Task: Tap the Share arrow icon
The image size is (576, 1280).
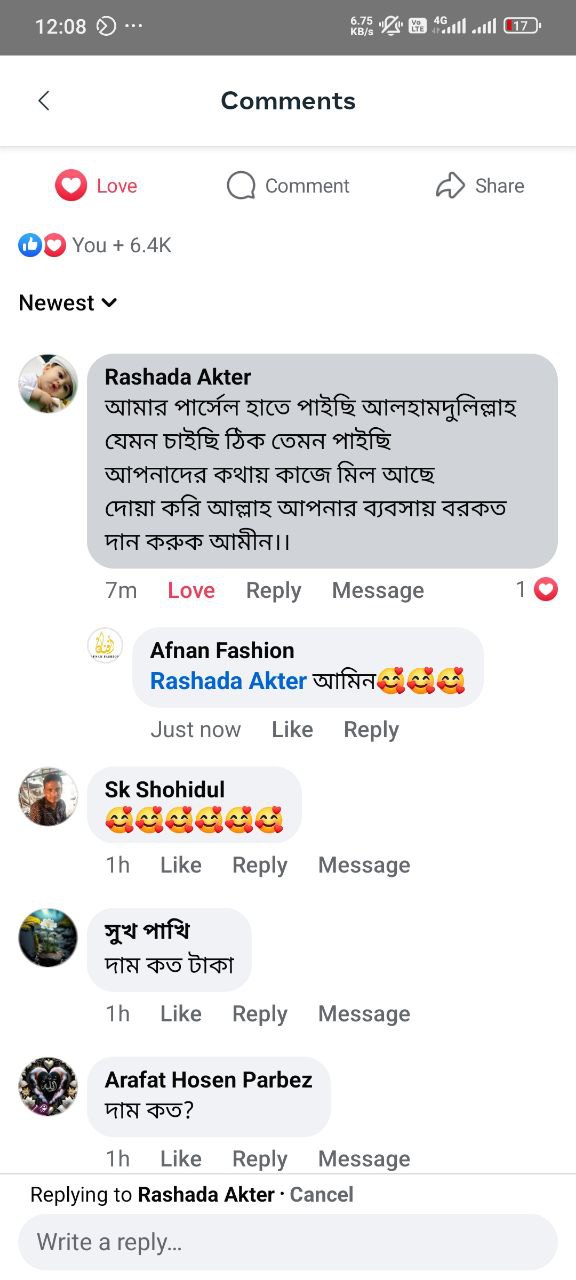Action: 451,185
